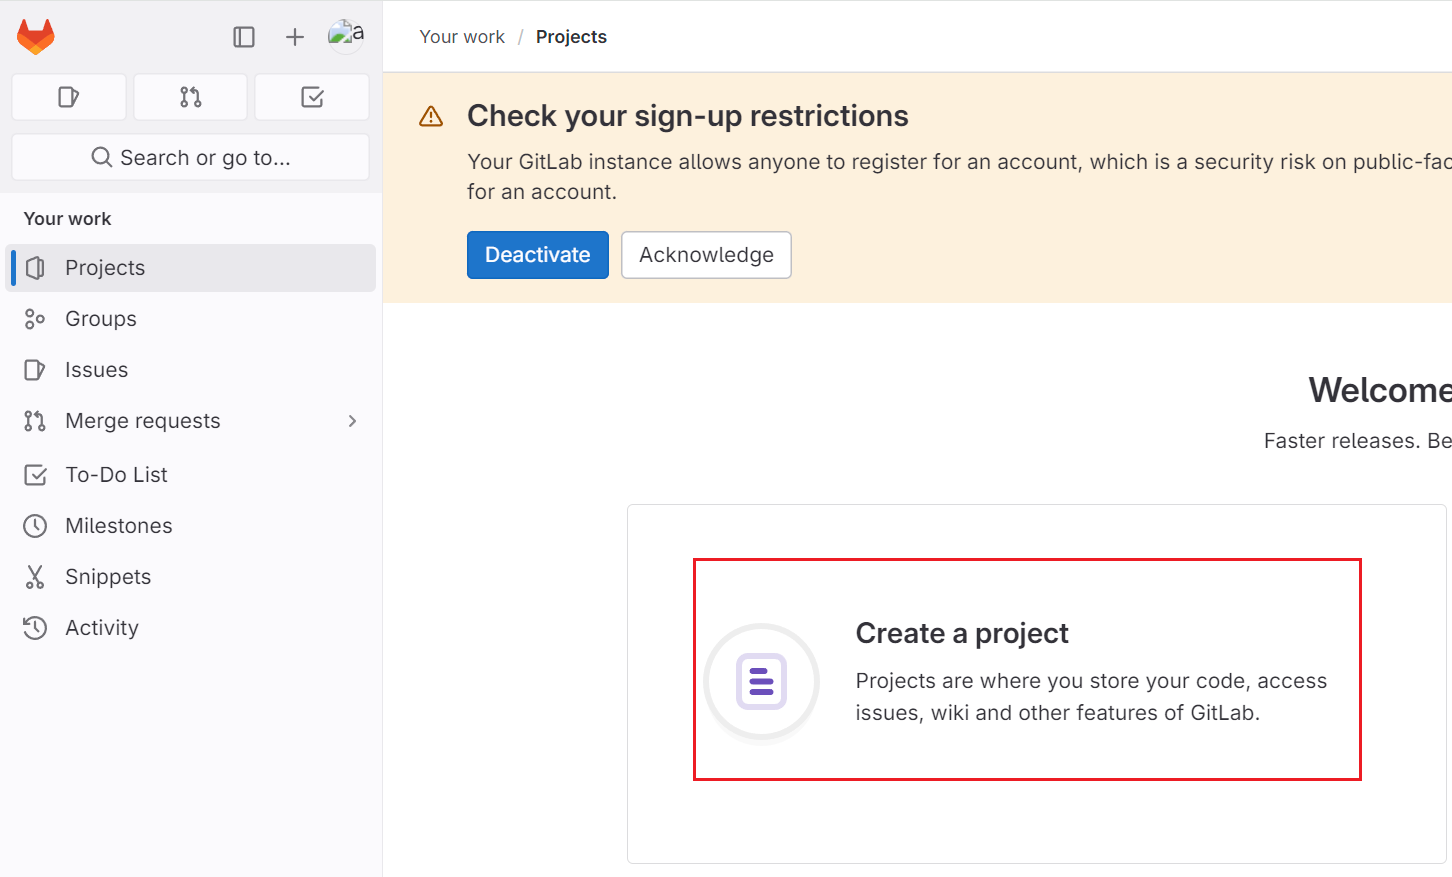
Task: Open the user avatar menu
Action: (346, 36)
